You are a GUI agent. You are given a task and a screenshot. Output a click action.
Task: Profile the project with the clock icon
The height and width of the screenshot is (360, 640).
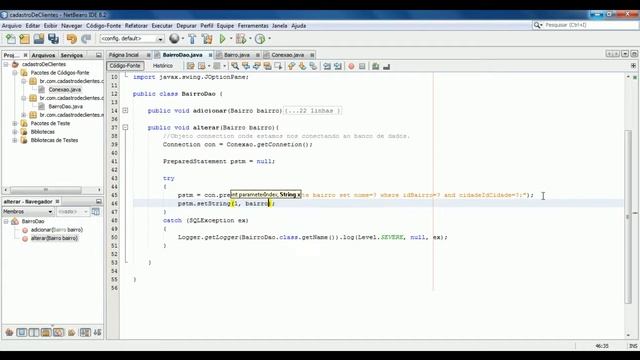(x=260, y=39)
